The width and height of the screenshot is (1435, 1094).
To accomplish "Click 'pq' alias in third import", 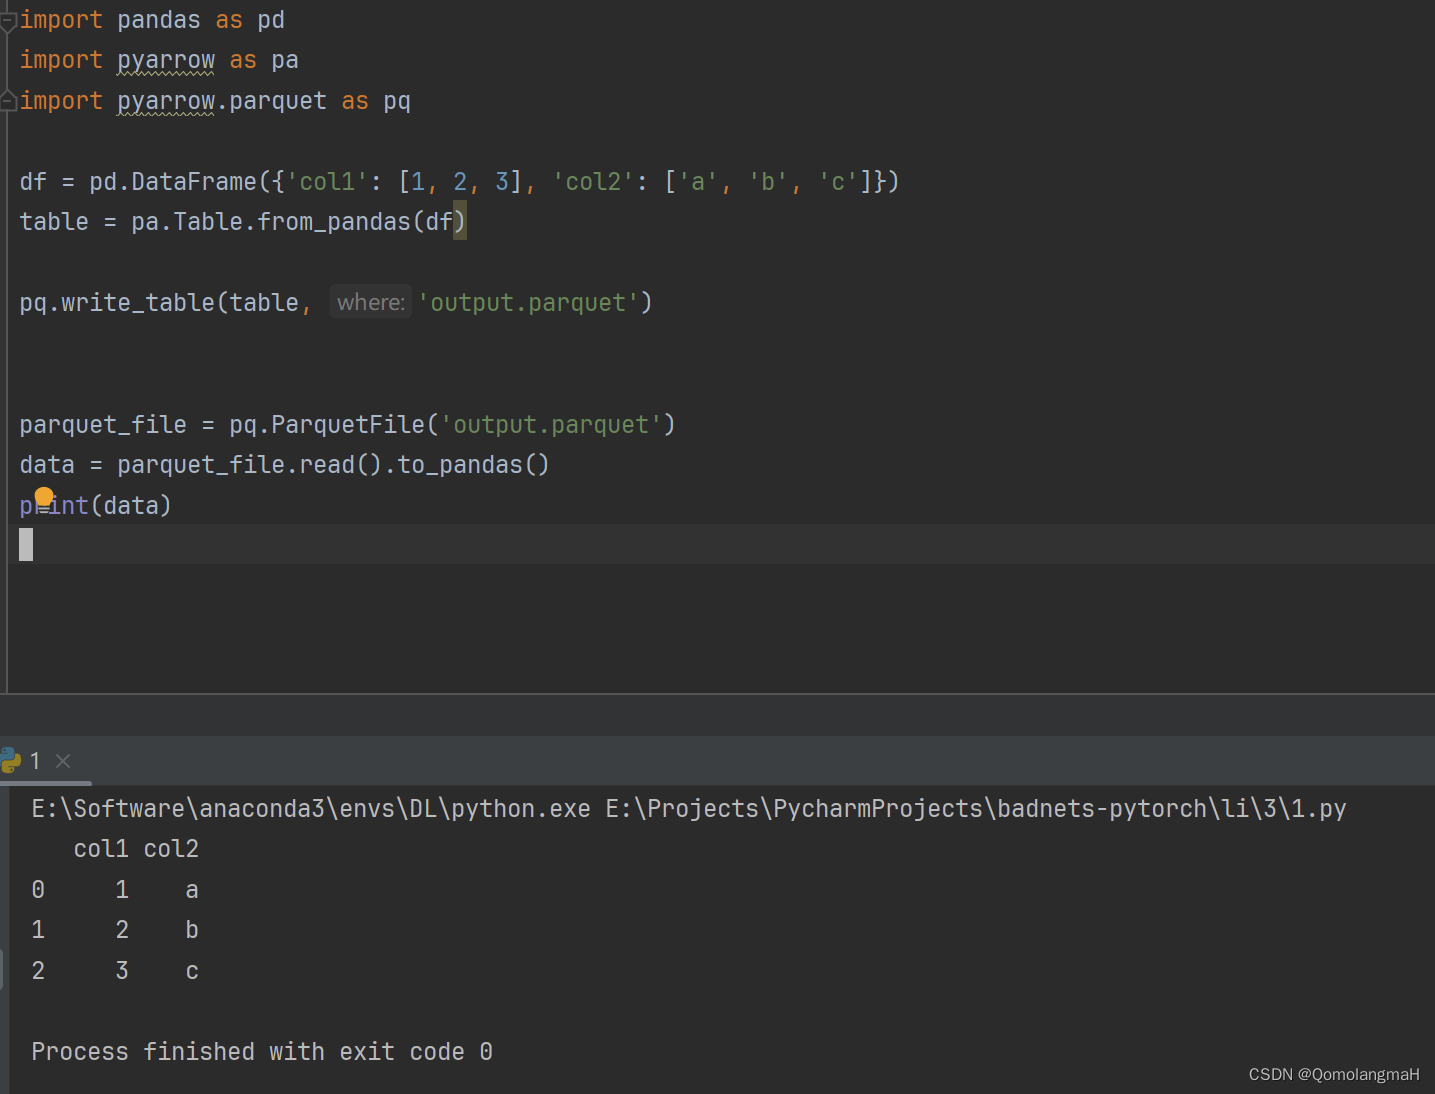I will (x=397, y=101).
